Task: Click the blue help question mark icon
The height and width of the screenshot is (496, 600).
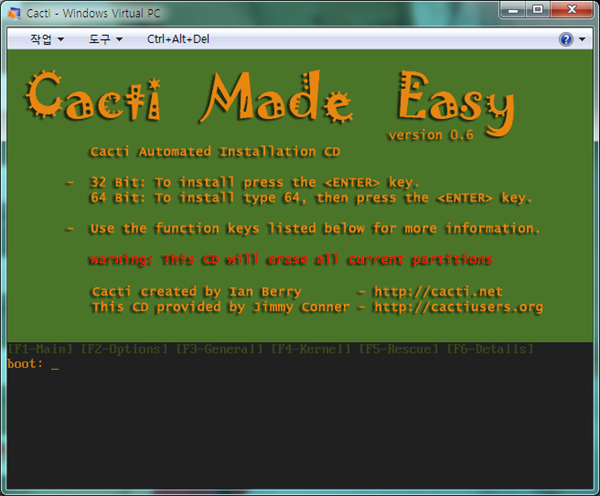Action: (566, 39)
